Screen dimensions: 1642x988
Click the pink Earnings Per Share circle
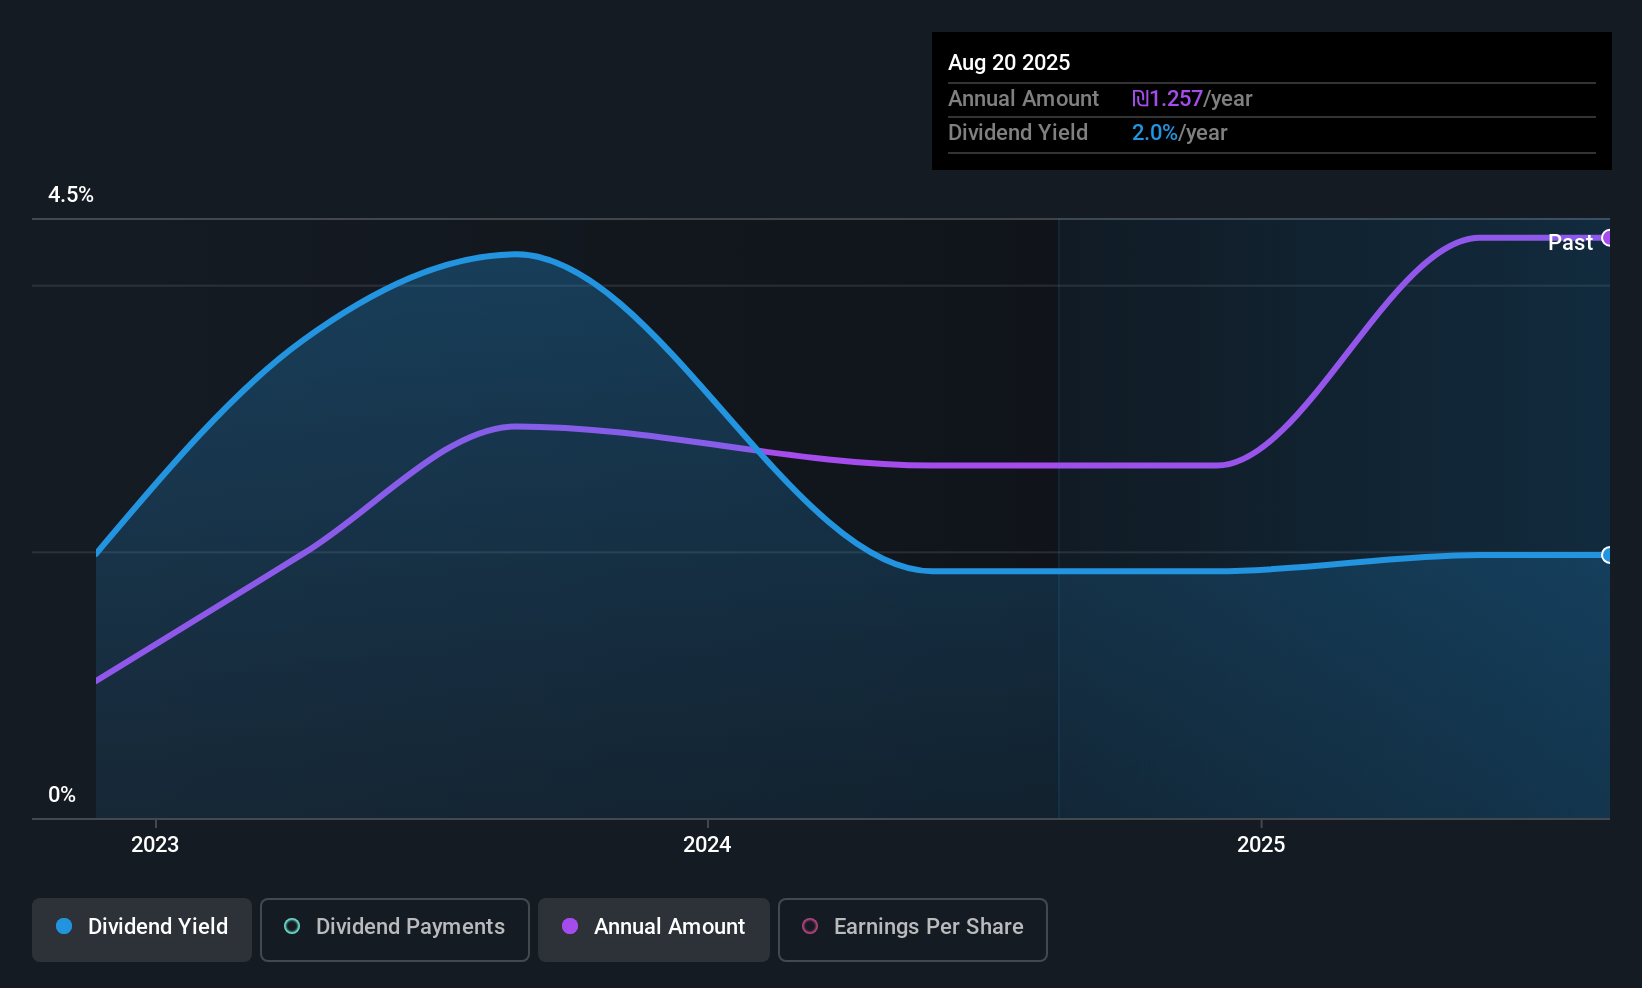pyautogui.click(x=810, y=926)
